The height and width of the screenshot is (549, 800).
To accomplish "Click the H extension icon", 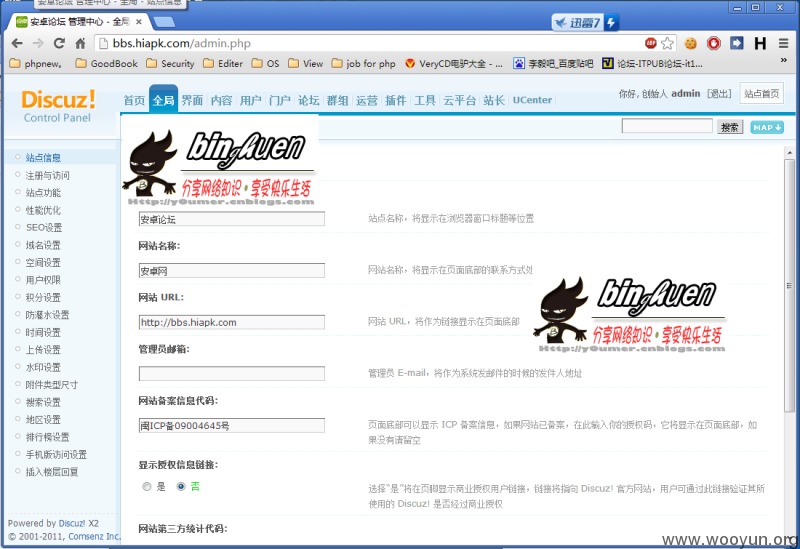I will click(x=760, y=43).
